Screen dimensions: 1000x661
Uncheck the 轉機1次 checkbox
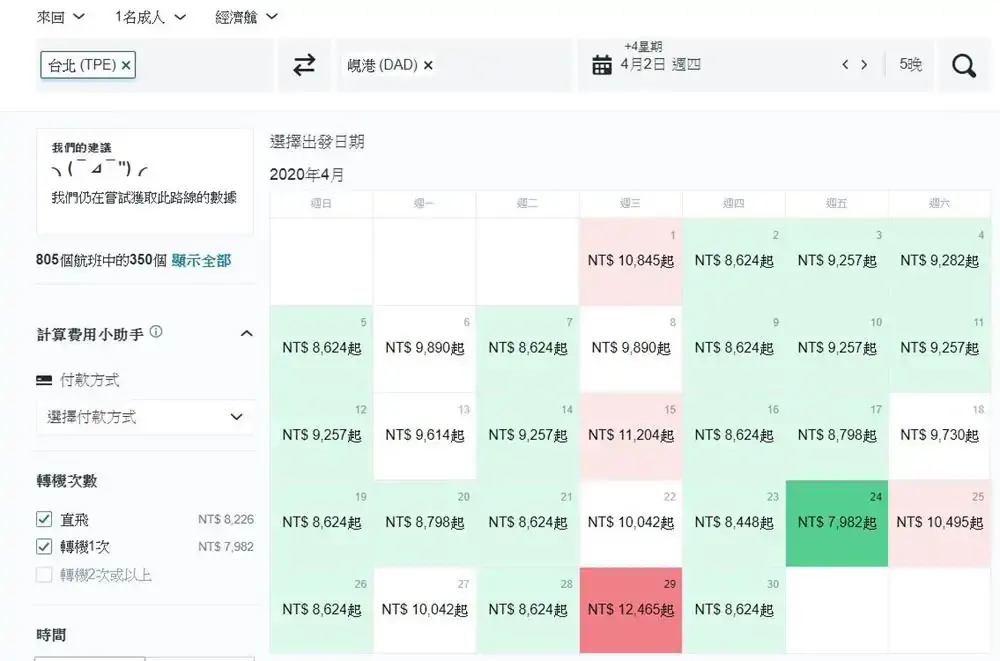[x=44, y=546]
